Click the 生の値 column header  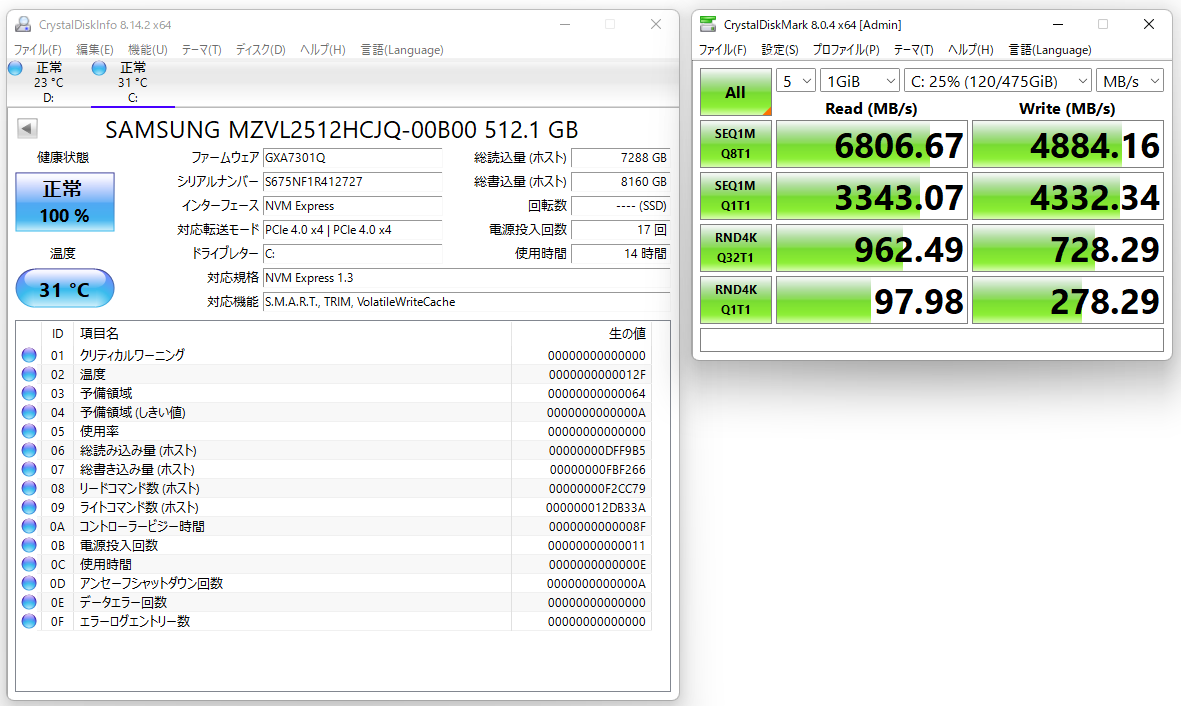pyautogui.click(x=581, y=333)
